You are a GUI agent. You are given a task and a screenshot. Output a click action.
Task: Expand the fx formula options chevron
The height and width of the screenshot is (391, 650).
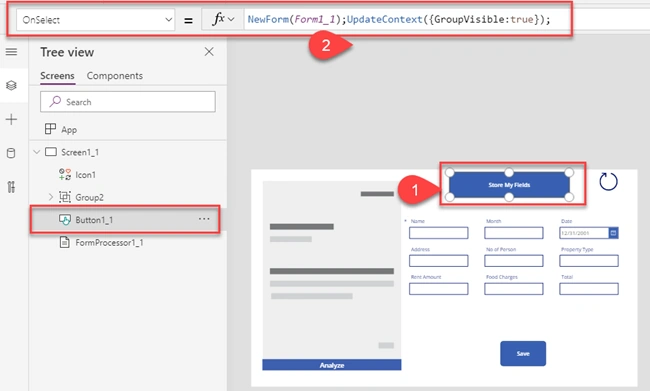click(231, 19)
